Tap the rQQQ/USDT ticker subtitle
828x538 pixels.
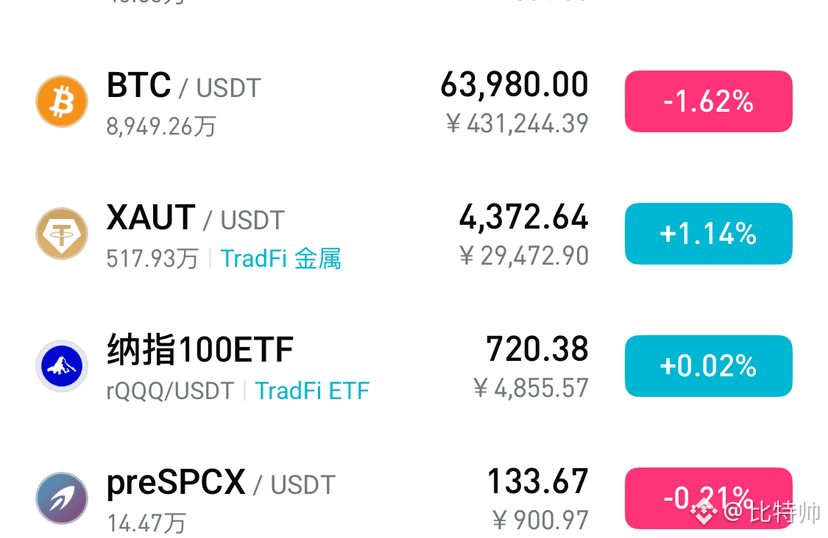point(170,391)
